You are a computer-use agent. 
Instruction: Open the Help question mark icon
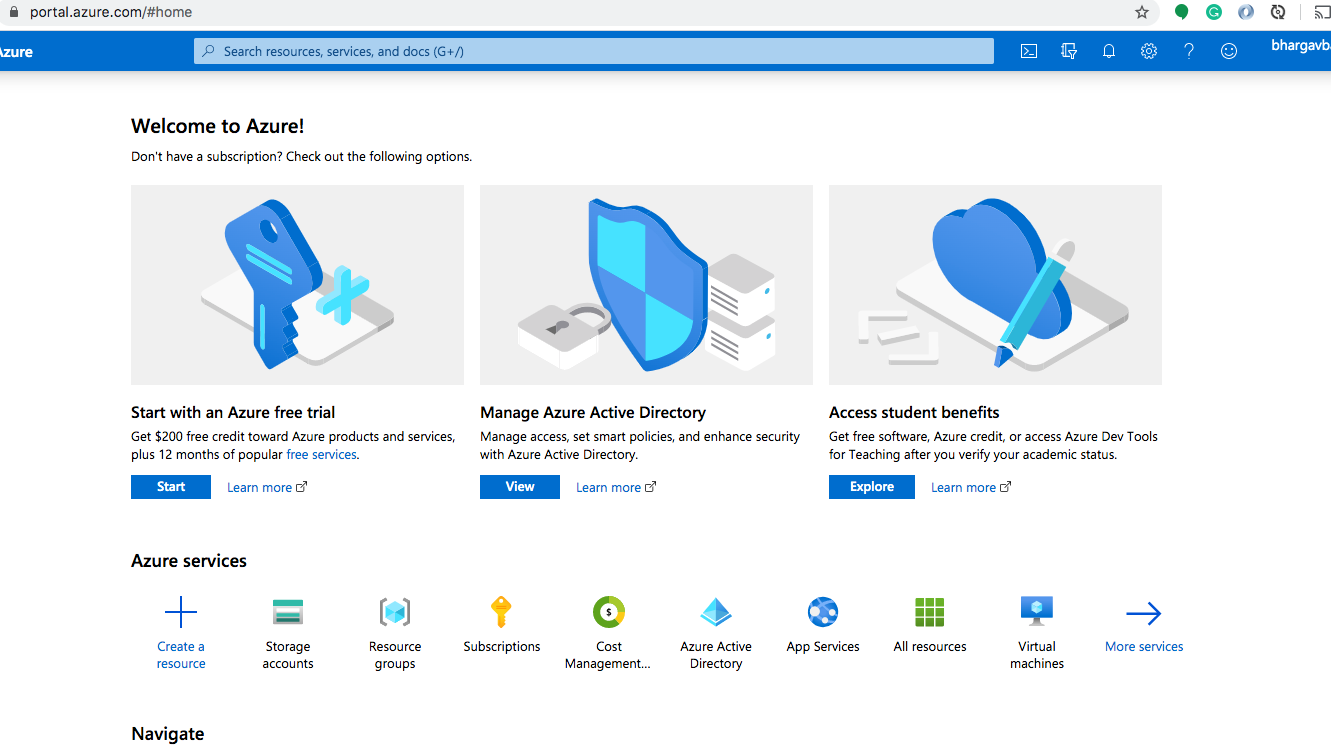pos(1189,51)
